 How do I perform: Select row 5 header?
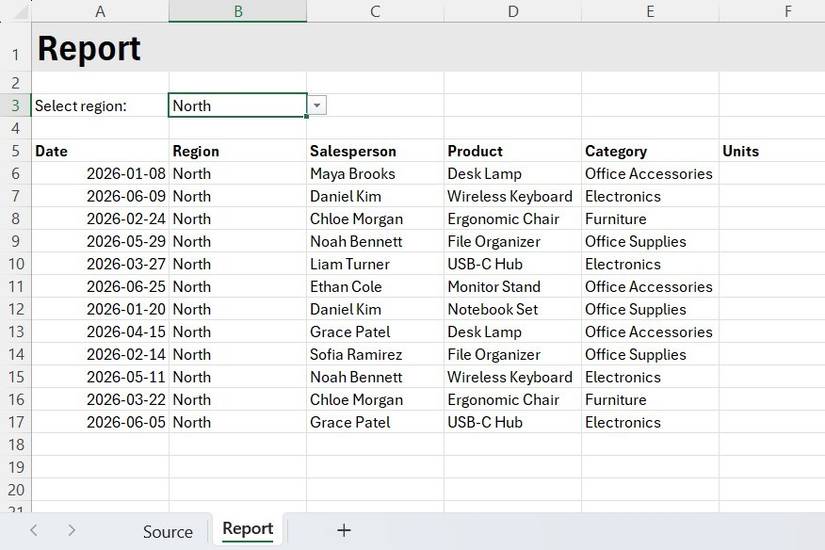point(15,151)
